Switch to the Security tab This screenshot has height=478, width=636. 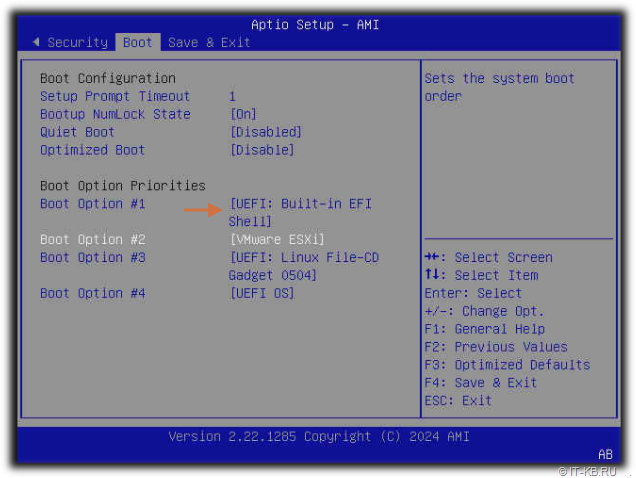pyautogui.click(x=77, y=42)
